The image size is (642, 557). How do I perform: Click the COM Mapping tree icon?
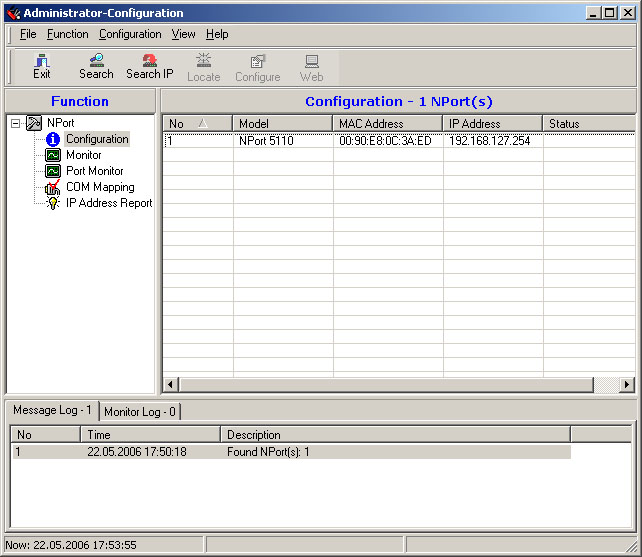53,187
